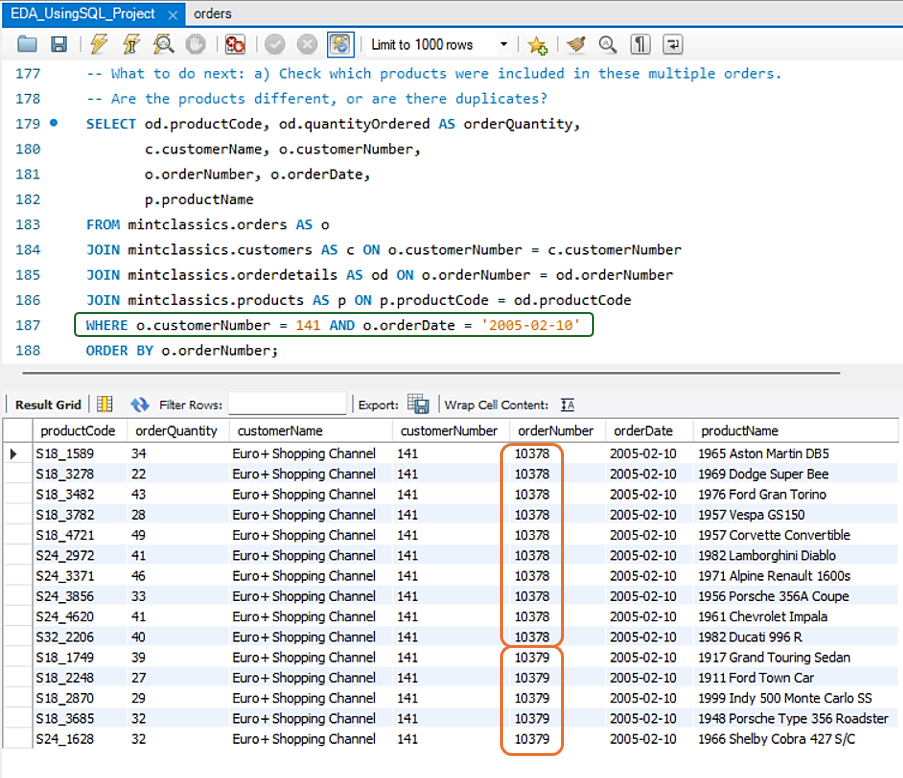Select cell S24_2972
This screenshot has height=778, width=903.
click(x=80, y=556)
